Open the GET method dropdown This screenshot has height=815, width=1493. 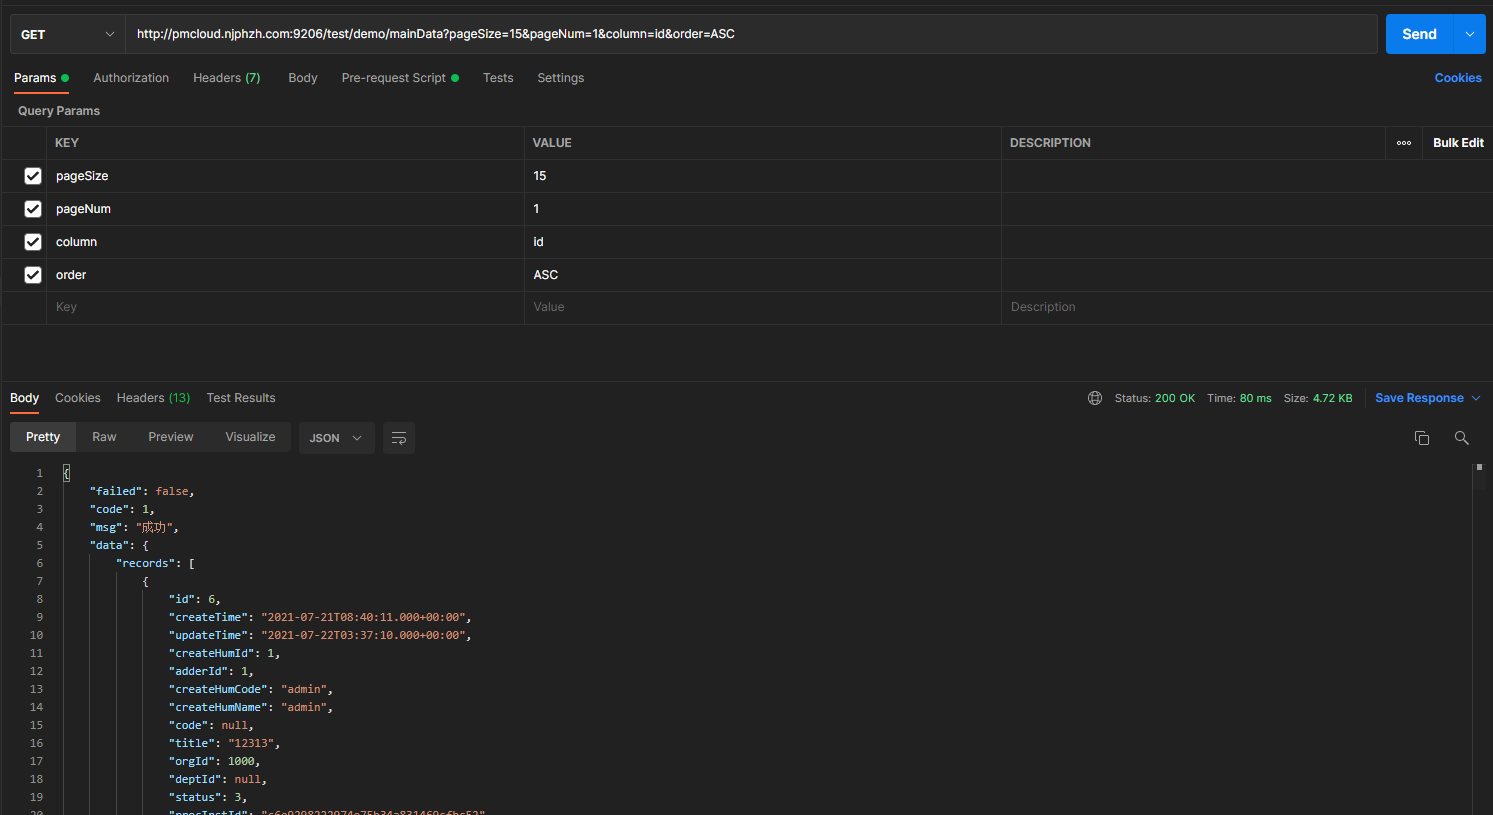(x=67, y=34)
